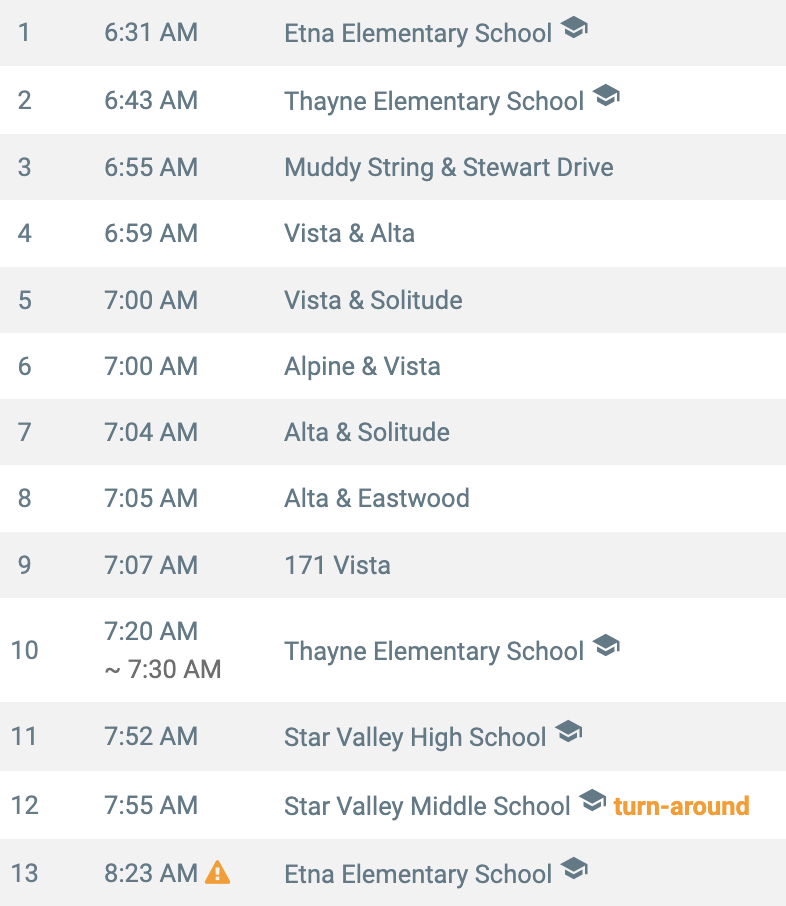Select the Vista & Alta stop row

click(x=393, y=233)
